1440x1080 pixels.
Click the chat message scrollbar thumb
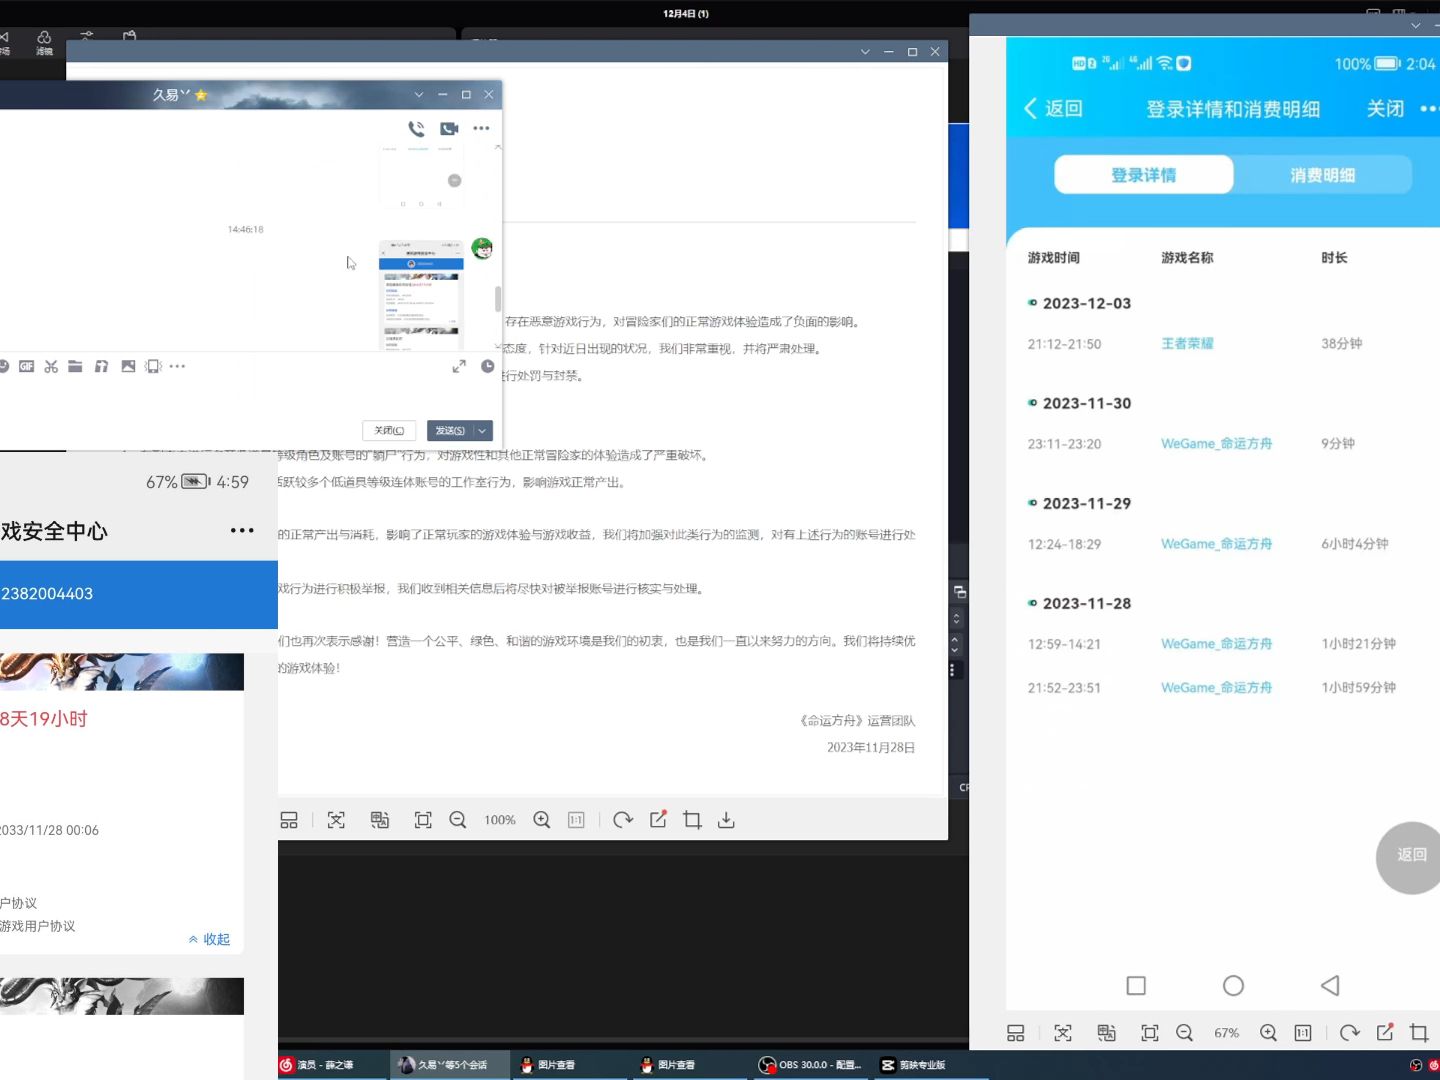tap(498, 299)
